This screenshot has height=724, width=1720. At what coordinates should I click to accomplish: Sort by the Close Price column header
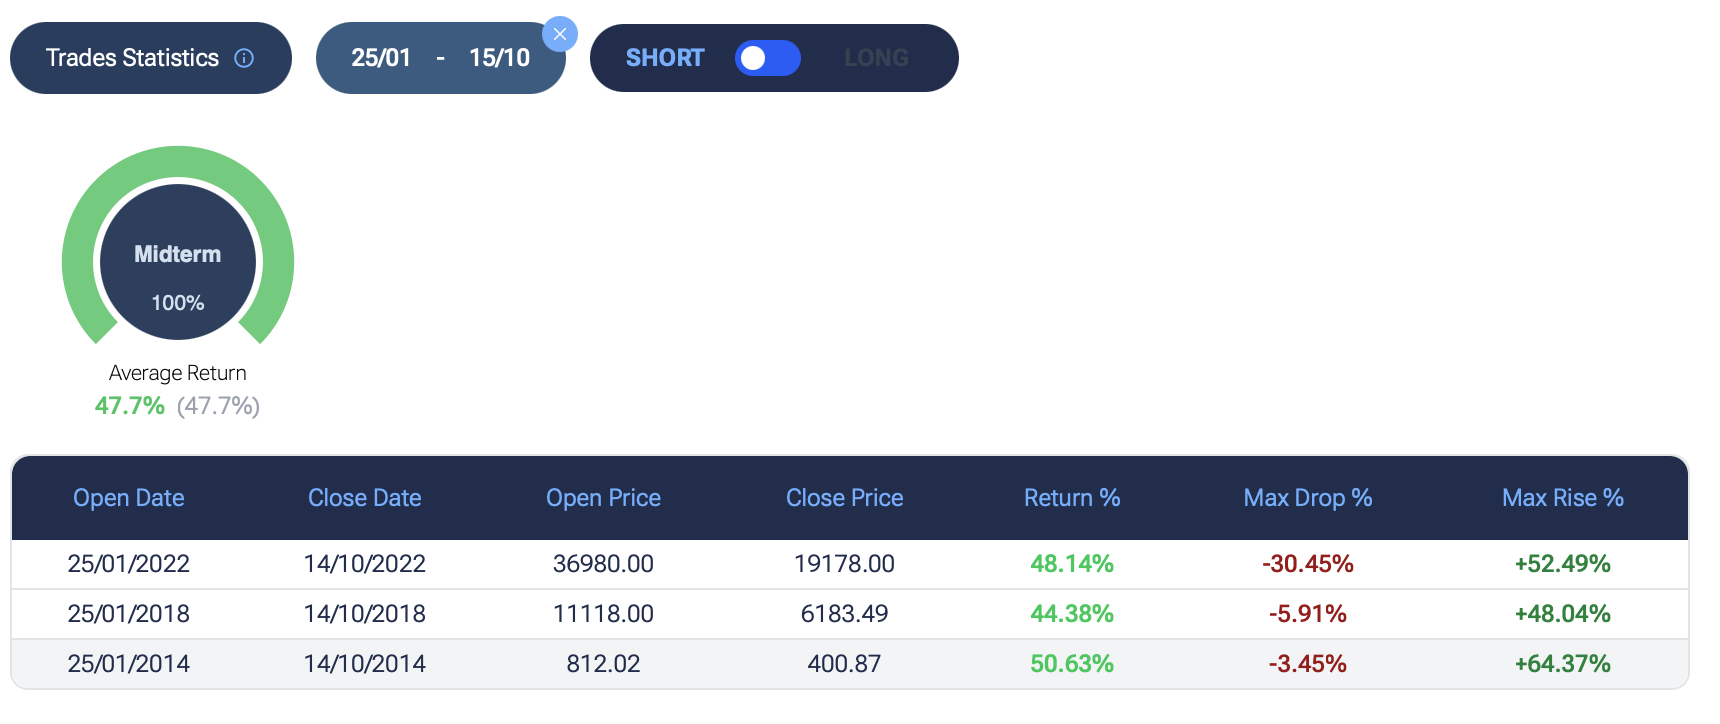click(x=844, y=498)
